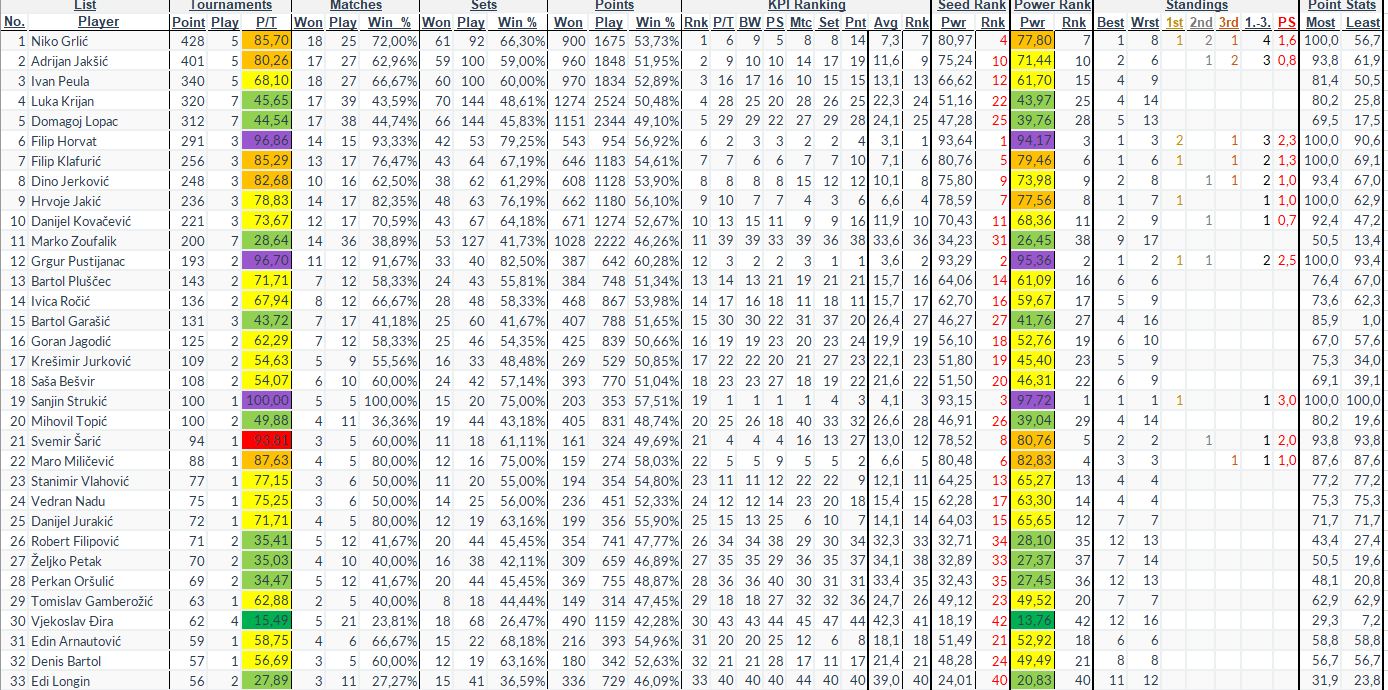Select the Seed Rank header
Viewport: 1388px width, 690px height.
(x=971, y=6)
